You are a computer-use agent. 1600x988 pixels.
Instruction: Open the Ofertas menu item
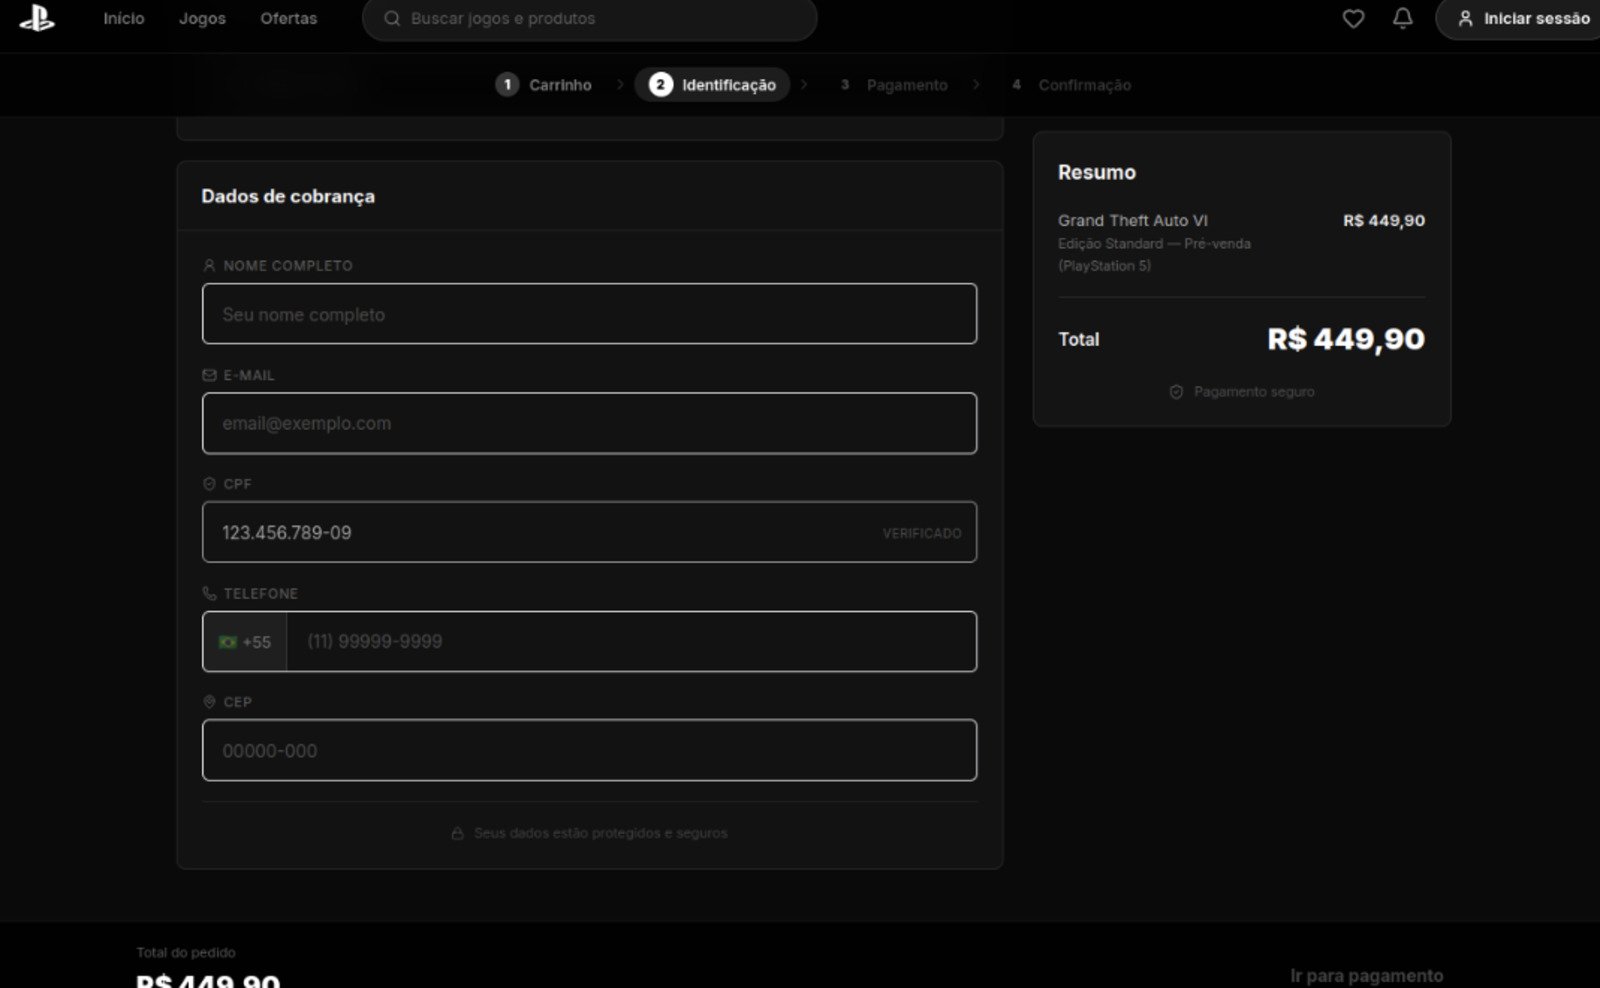coord(288,18)
